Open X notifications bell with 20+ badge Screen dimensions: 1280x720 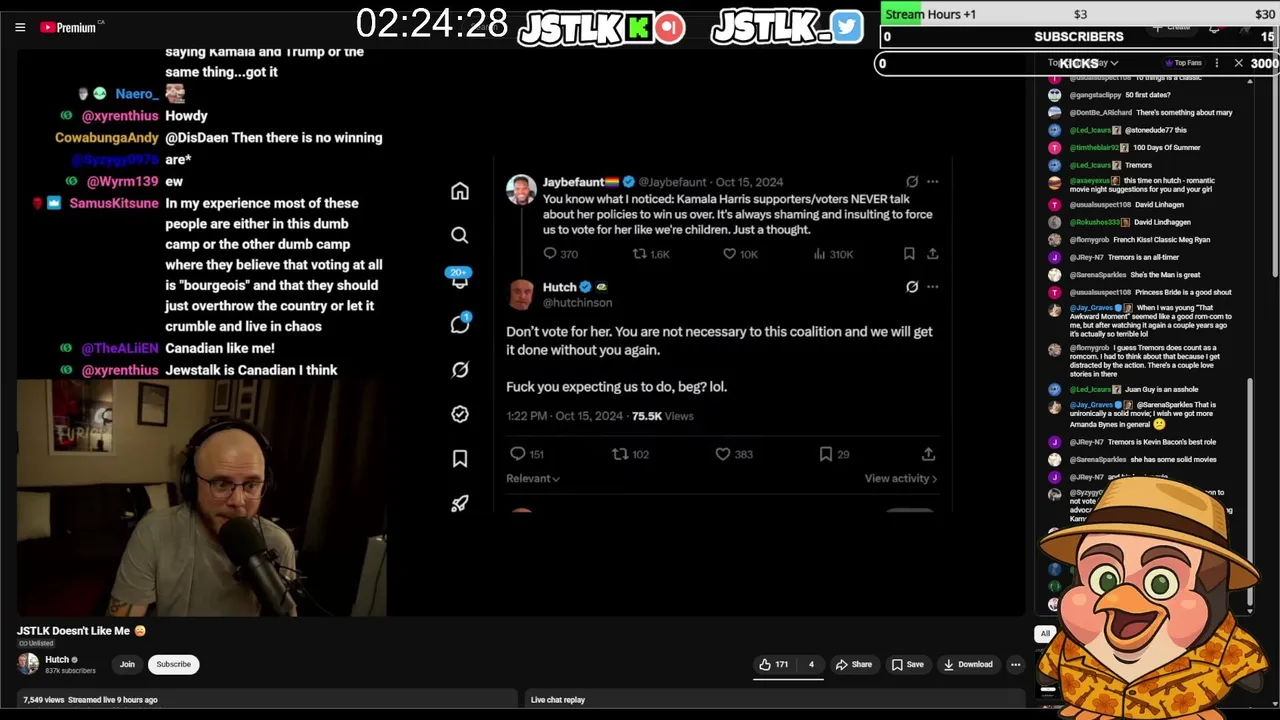tap(459, 279)
